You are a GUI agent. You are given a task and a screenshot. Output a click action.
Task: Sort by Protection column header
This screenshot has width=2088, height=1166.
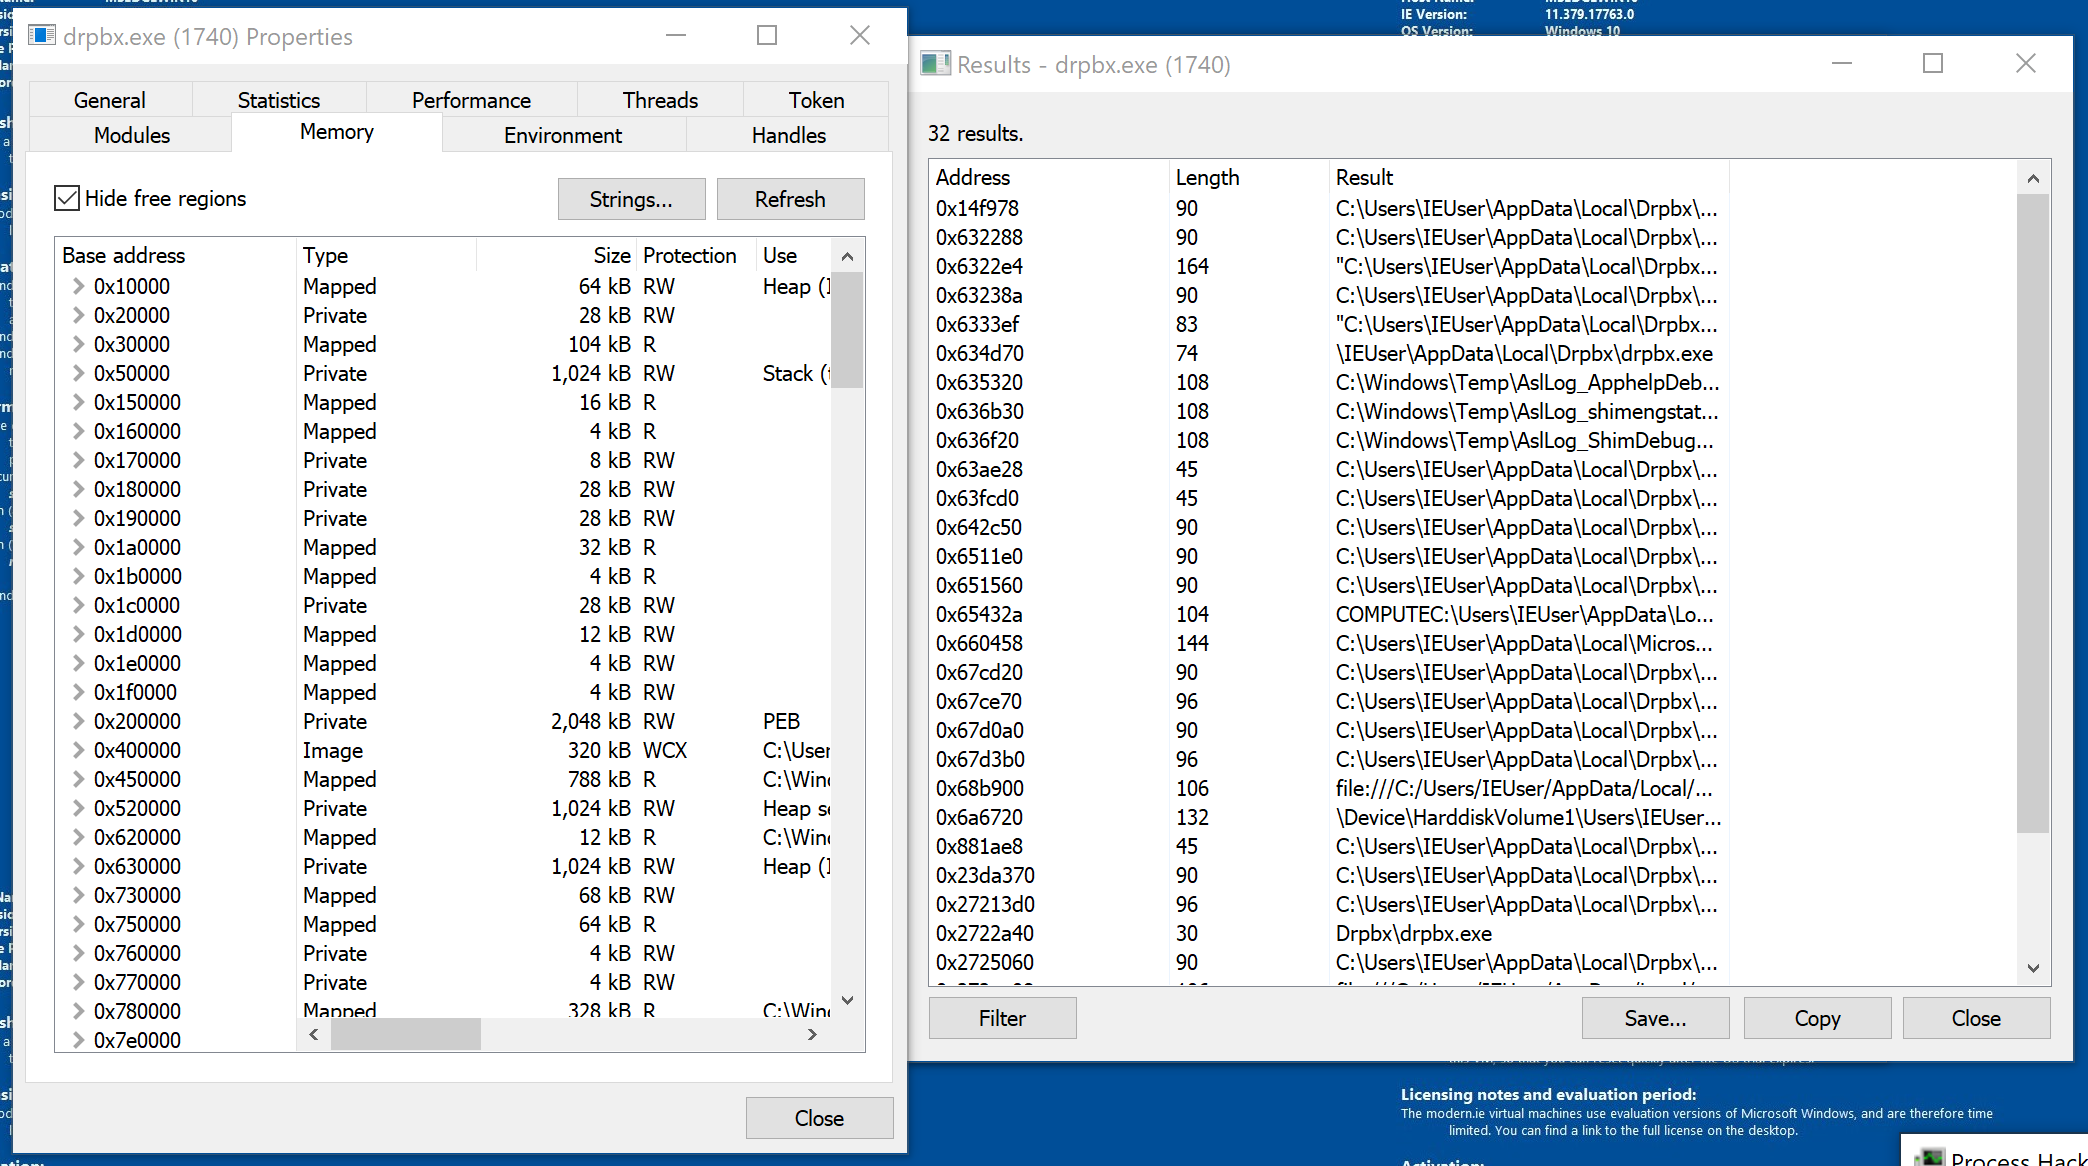point(696,255)
